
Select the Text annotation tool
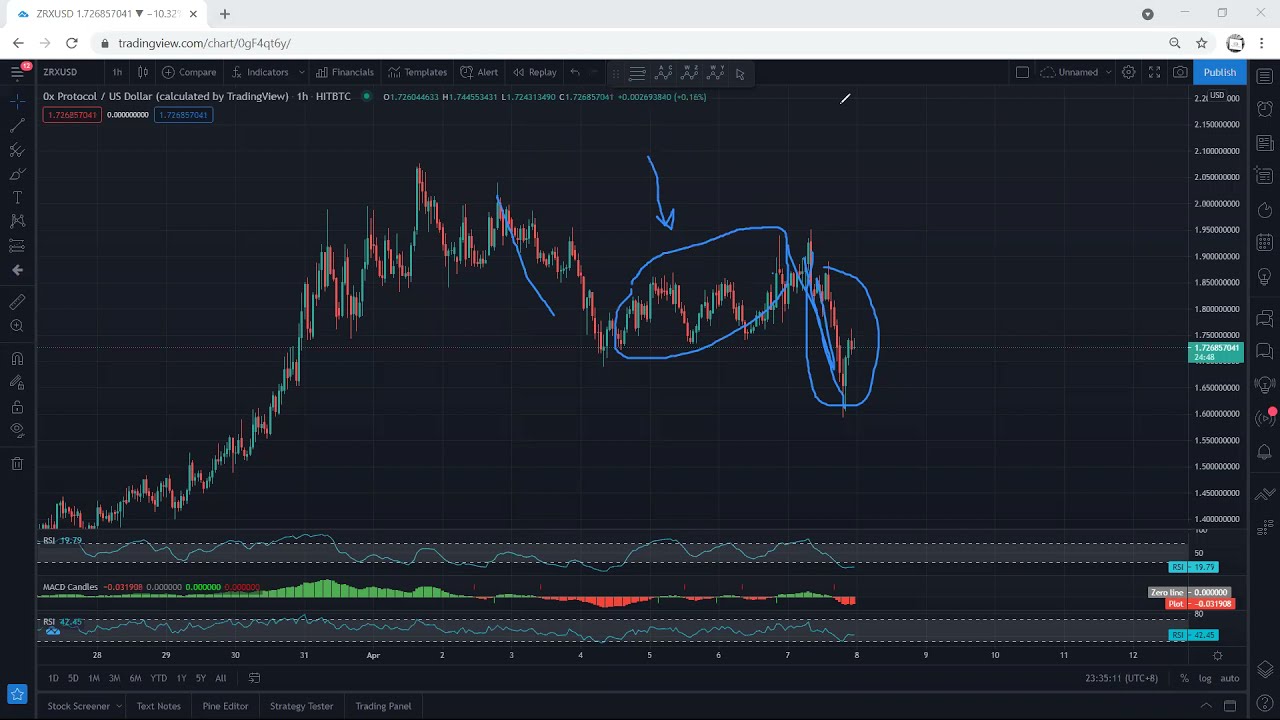[17, 197]
